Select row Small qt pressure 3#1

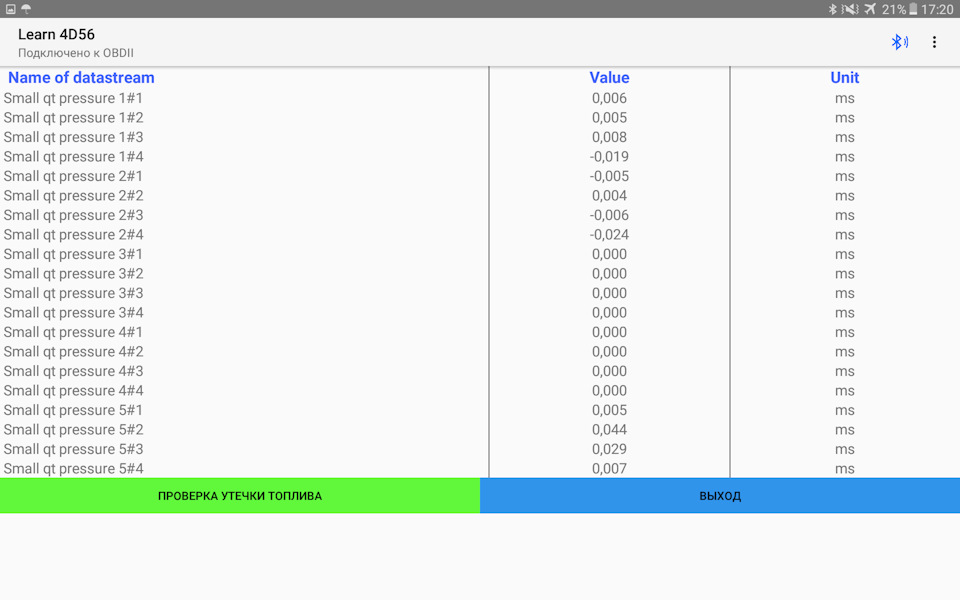480,254
